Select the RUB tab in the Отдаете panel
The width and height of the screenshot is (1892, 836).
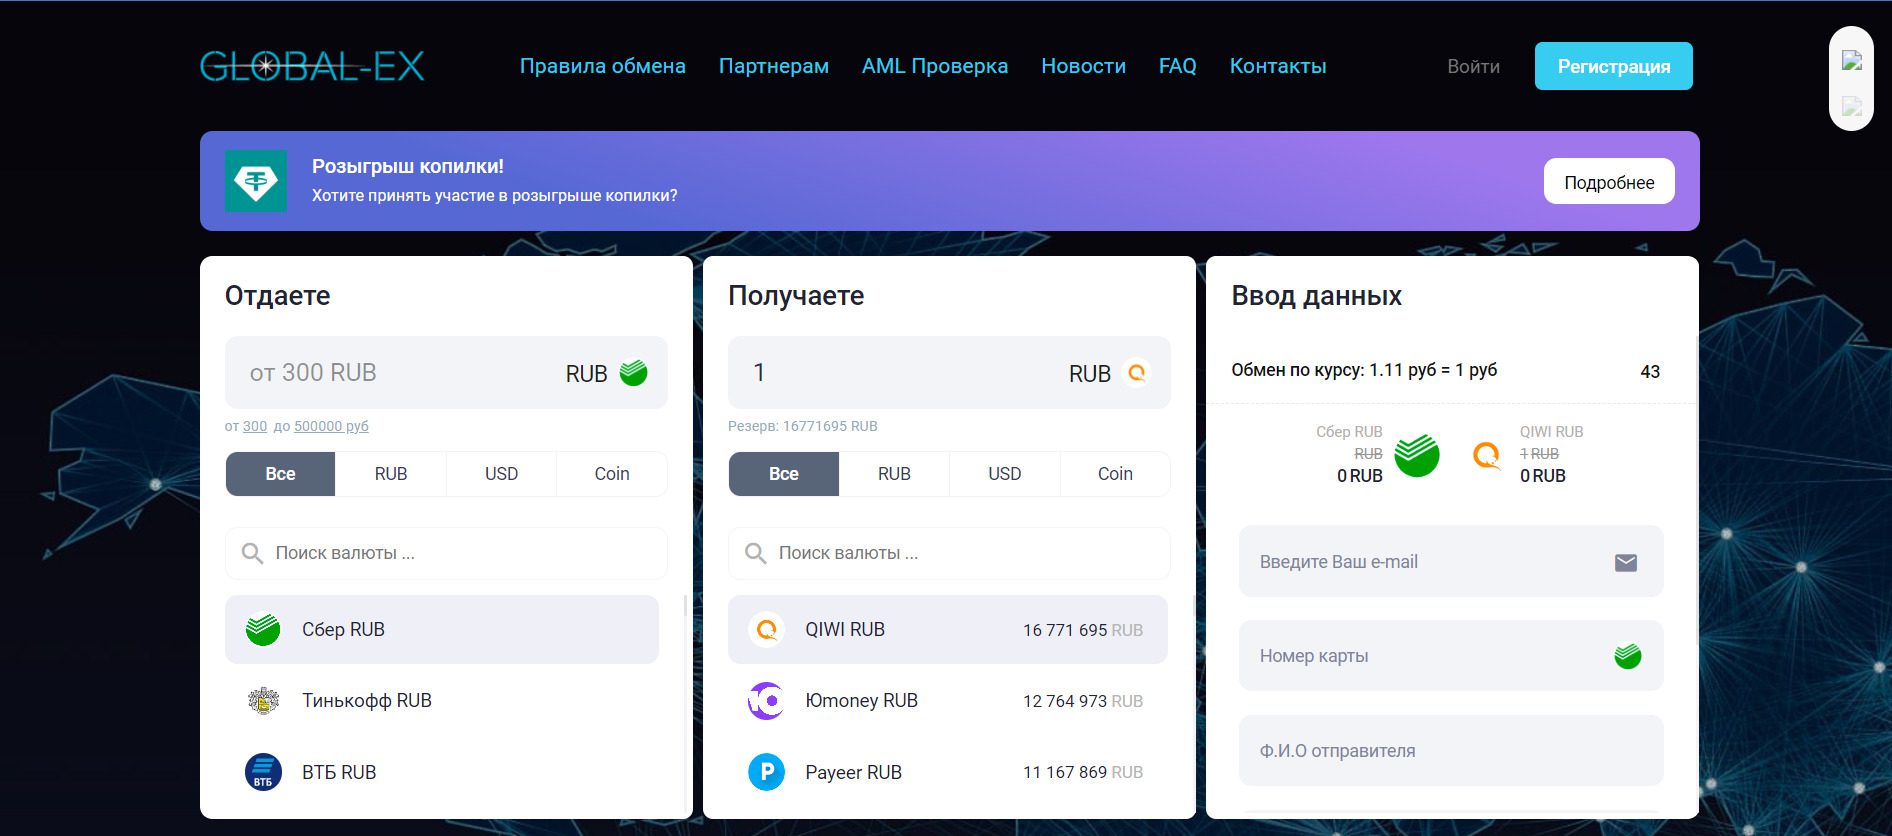(391, 474)
